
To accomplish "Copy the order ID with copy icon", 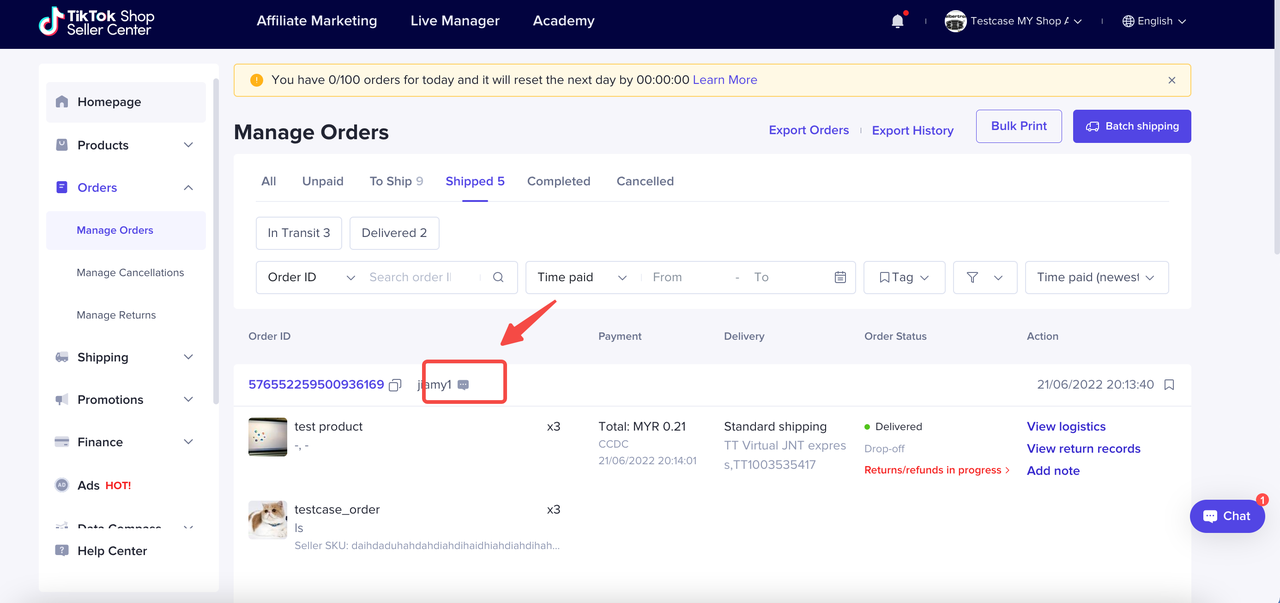I will tap(395, 385).
